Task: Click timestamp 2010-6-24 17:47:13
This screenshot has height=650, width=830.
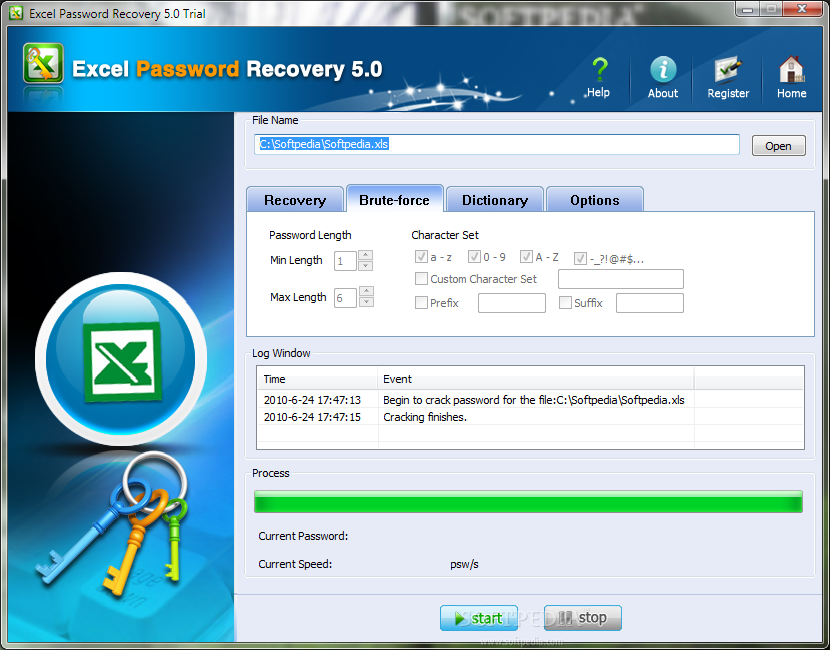Action: coord(312,400)
